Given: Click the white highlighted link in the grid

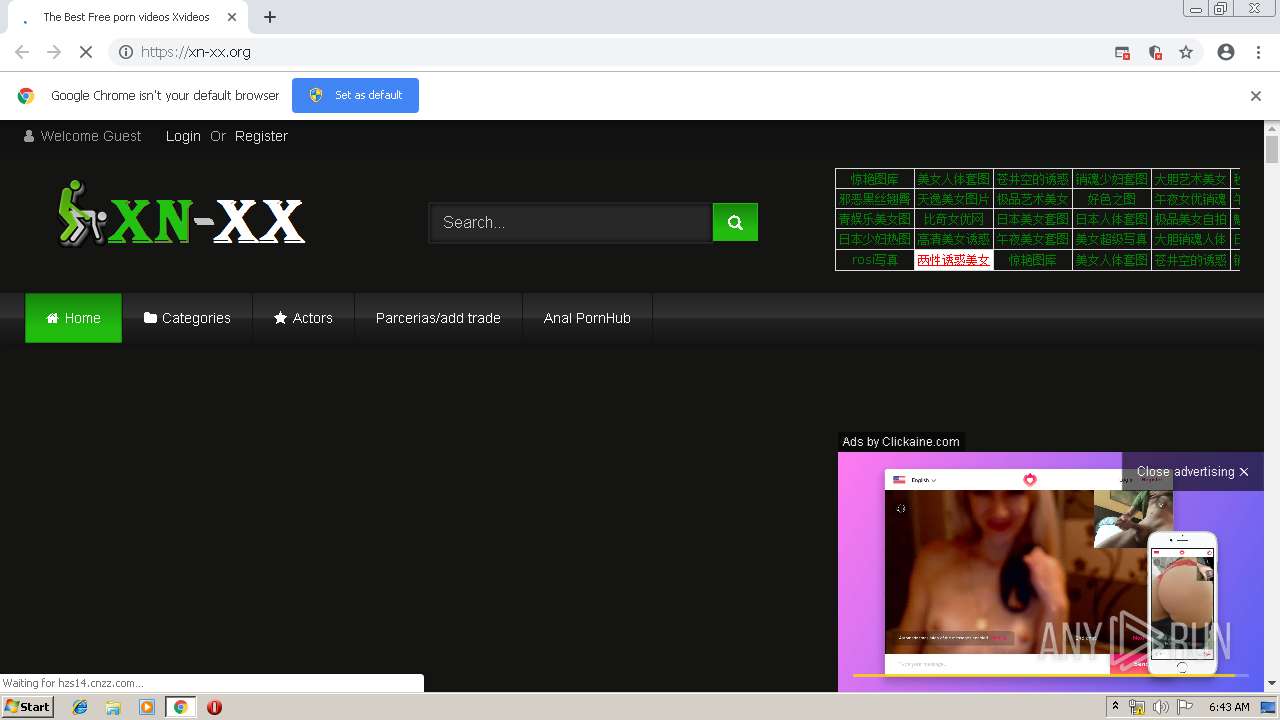Looking at the screenshot, I should tap(953, 260).
